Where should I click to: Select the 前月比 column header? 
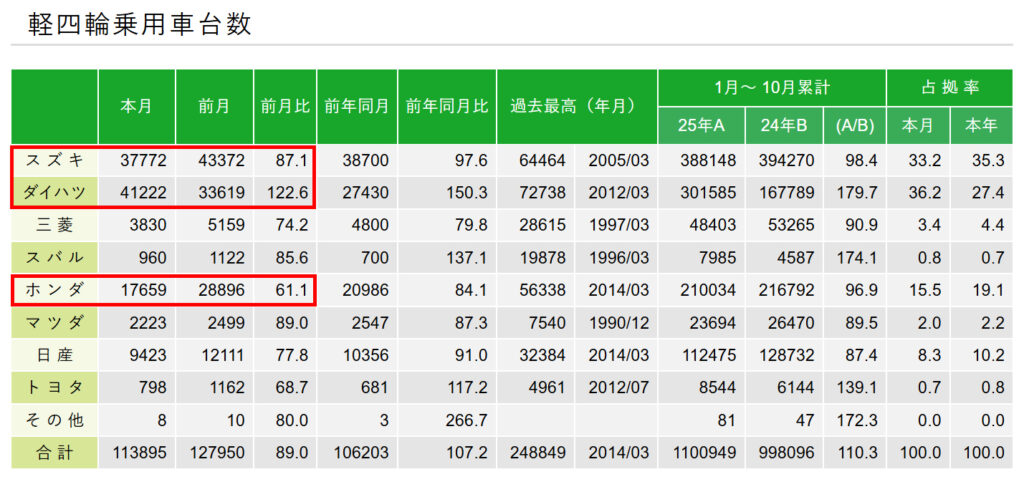(x=284, y=106)
